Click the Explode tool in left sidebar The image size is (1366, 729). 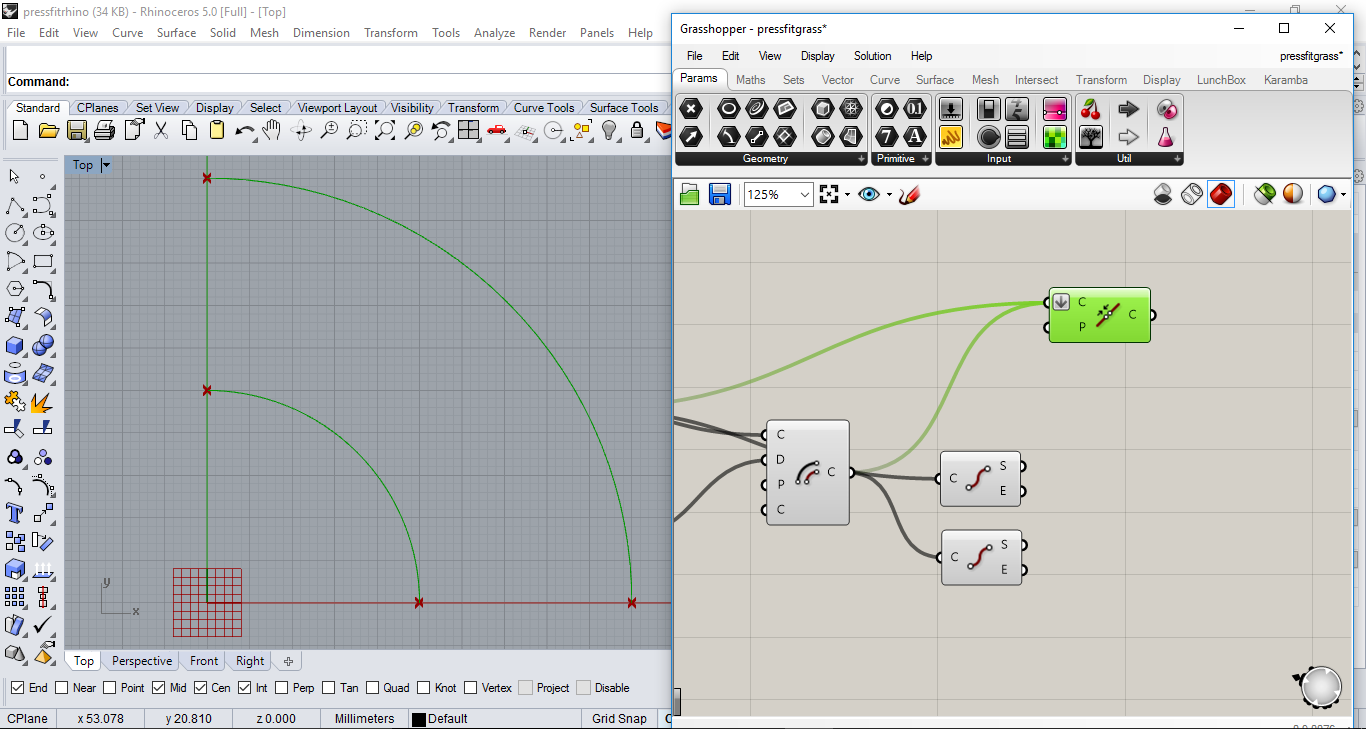coord(43,401)
